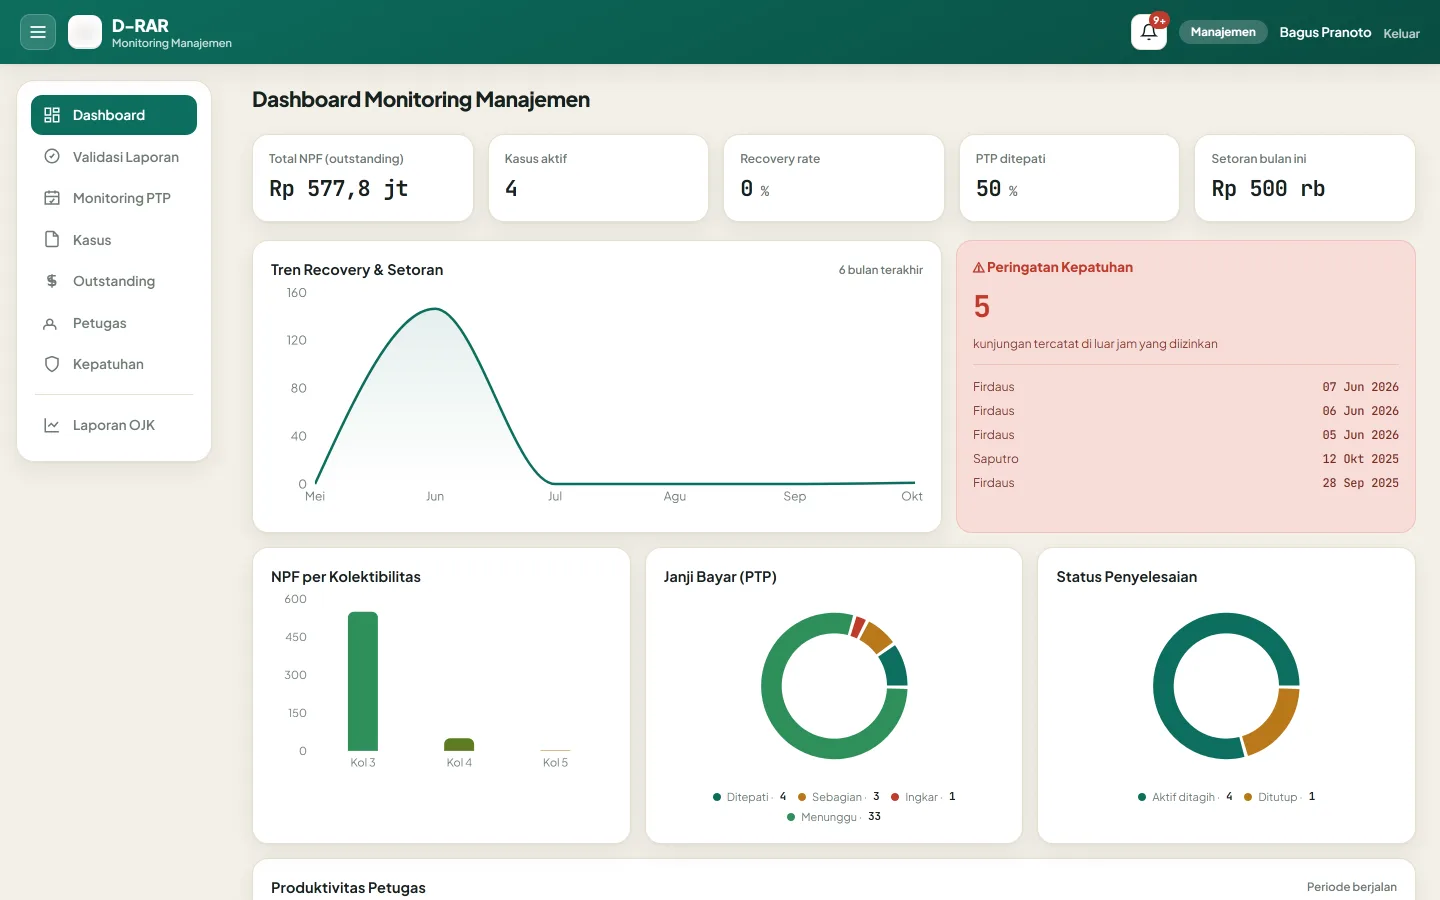Image resolution: width=1440 pixels, height=900 pixels.
Task: Click the Ditutup legend color dot
Action: pyautogui.click(x=1248, y=797)
